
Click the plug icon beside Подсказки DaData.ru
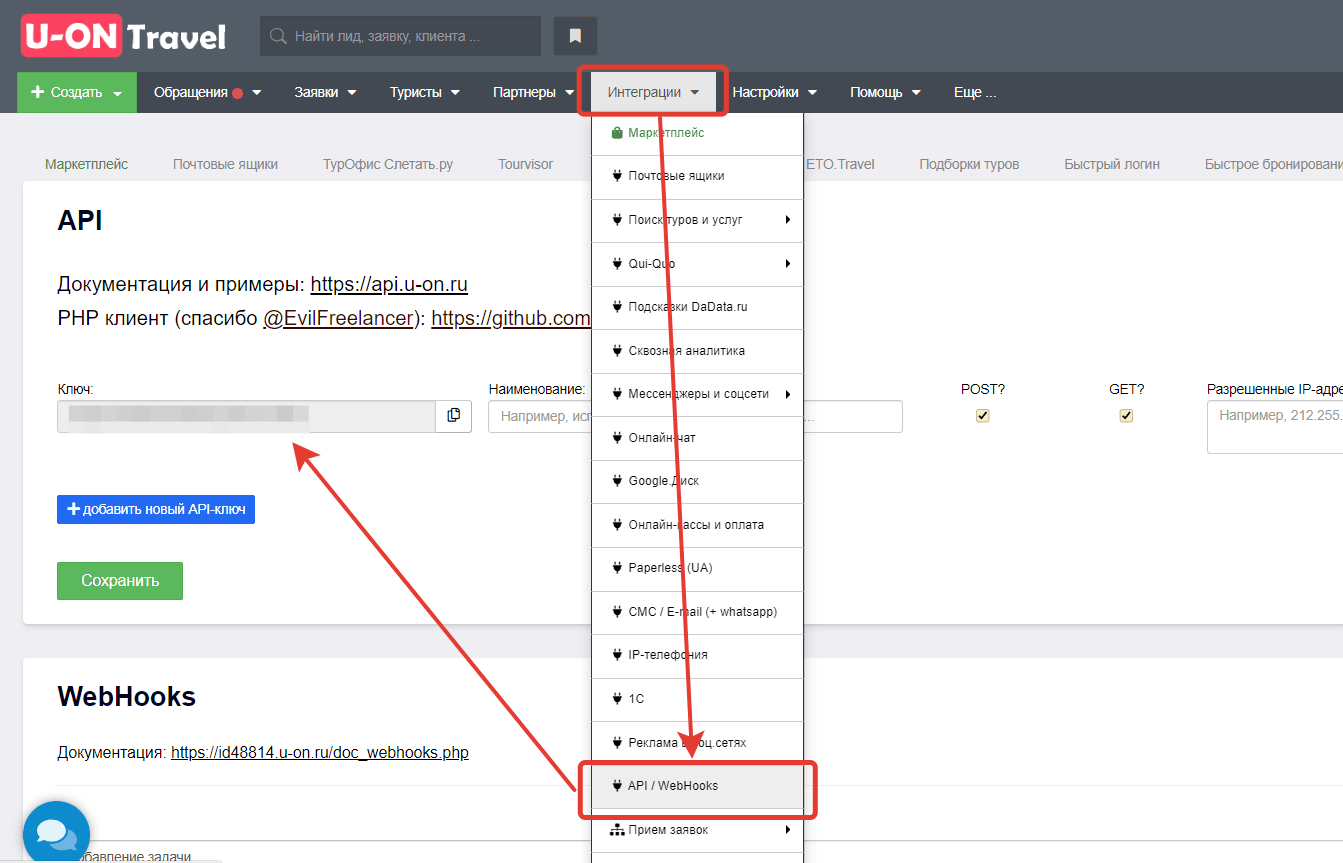617,307
